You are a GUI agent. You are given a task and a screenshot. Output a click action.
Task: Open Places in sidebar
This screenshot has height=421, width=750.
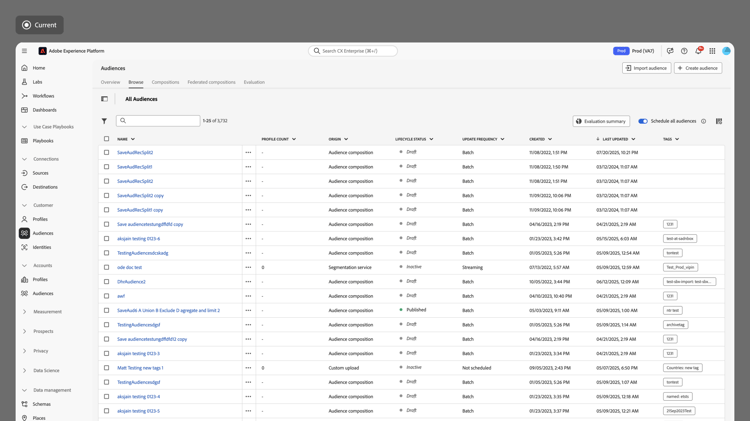coord(39,418)
